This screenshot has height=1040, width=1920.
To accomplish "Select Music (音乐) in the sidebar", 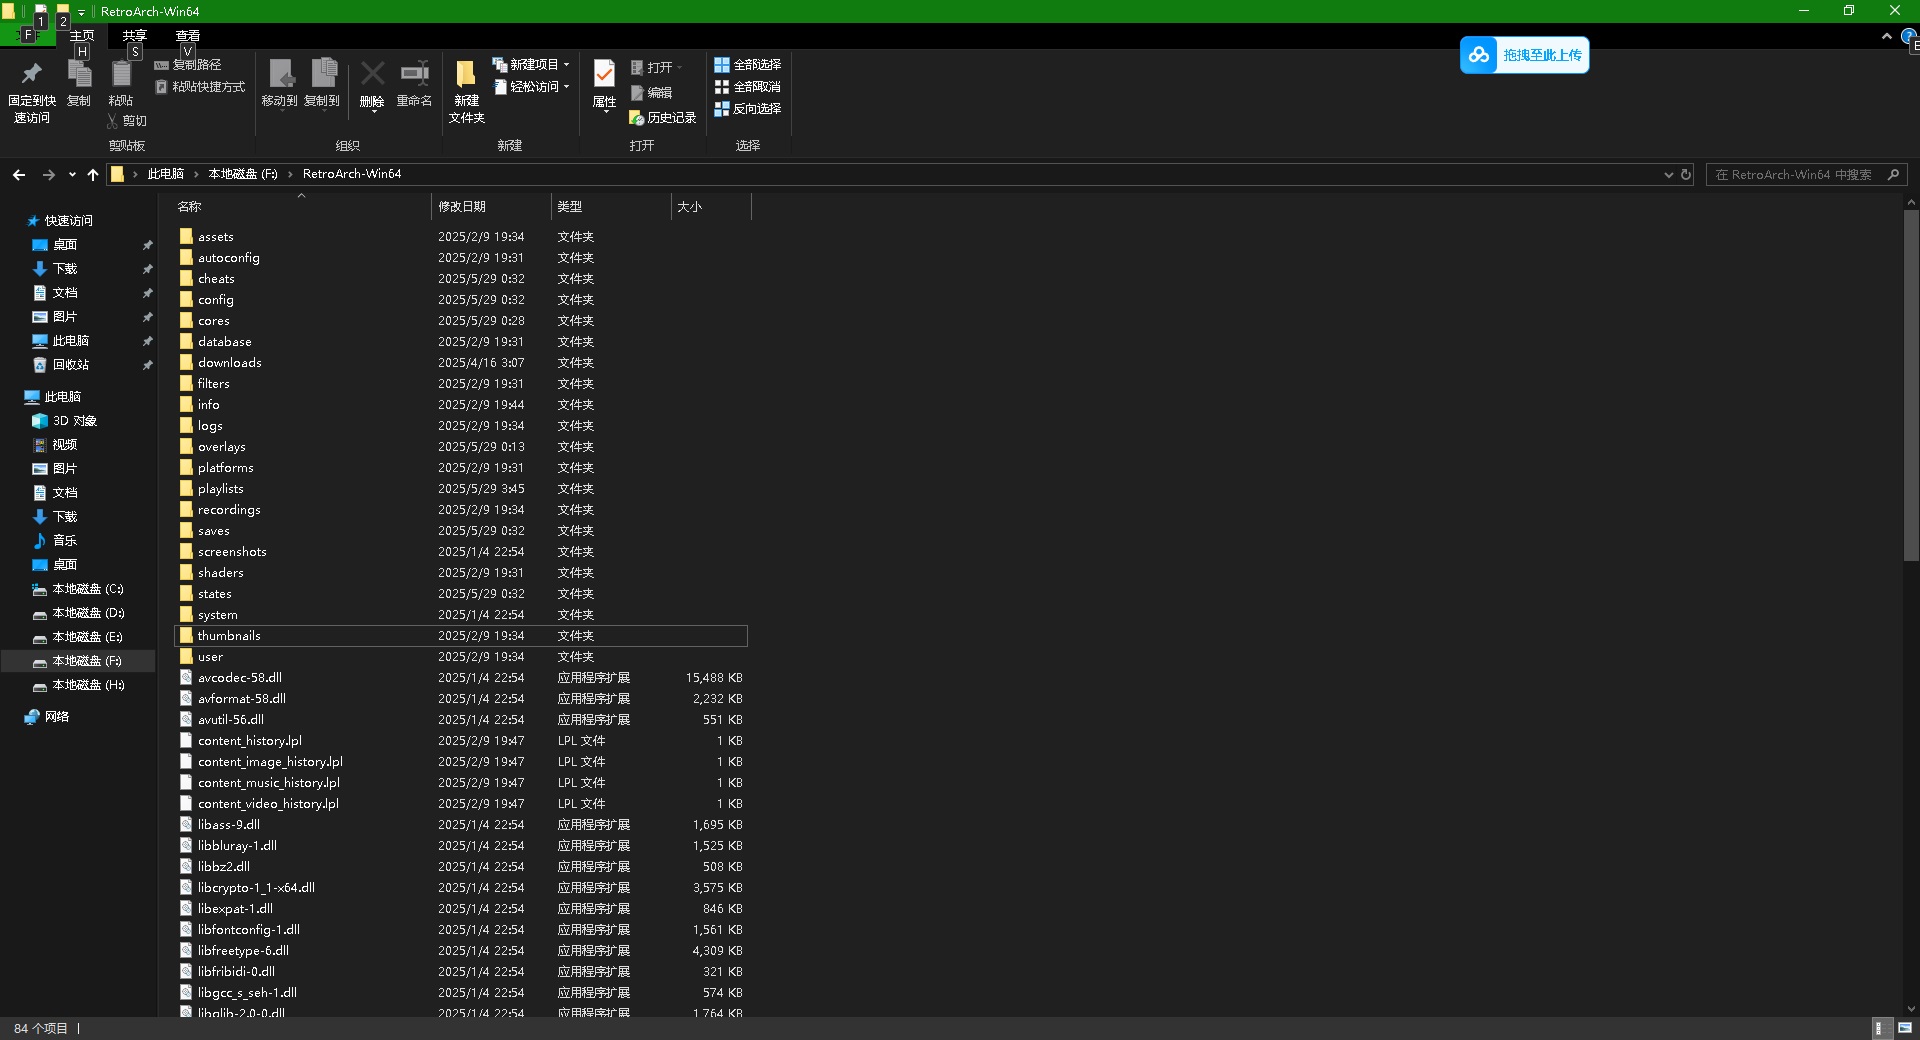I will pyautogui.click(x=64, y=541).
